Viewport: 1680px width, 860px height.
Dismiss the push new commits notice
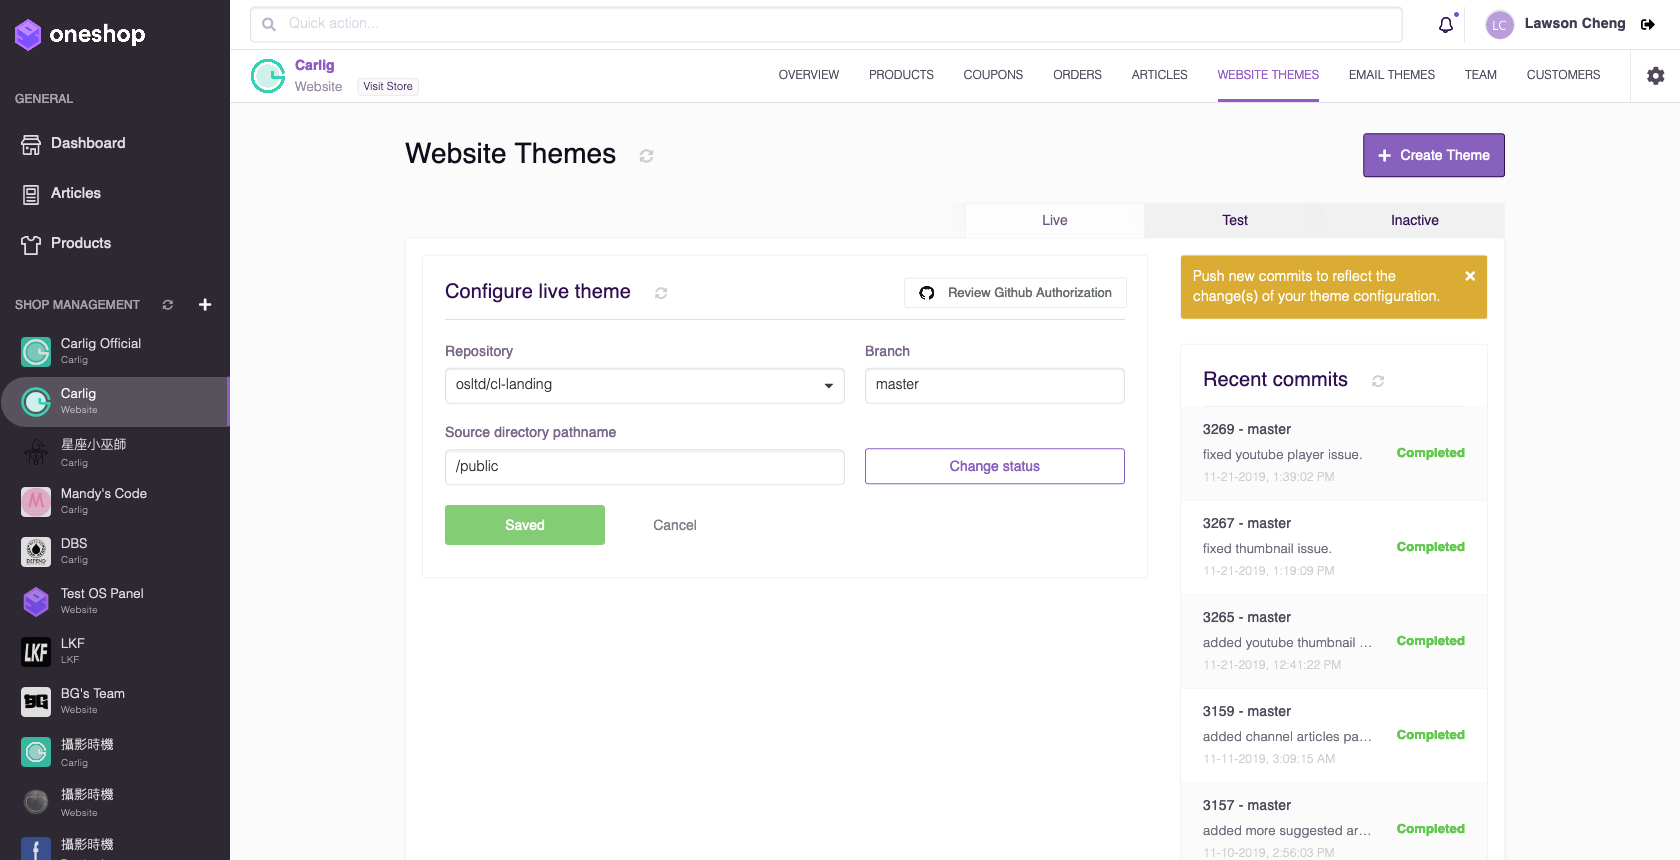tap(1470, 276)
